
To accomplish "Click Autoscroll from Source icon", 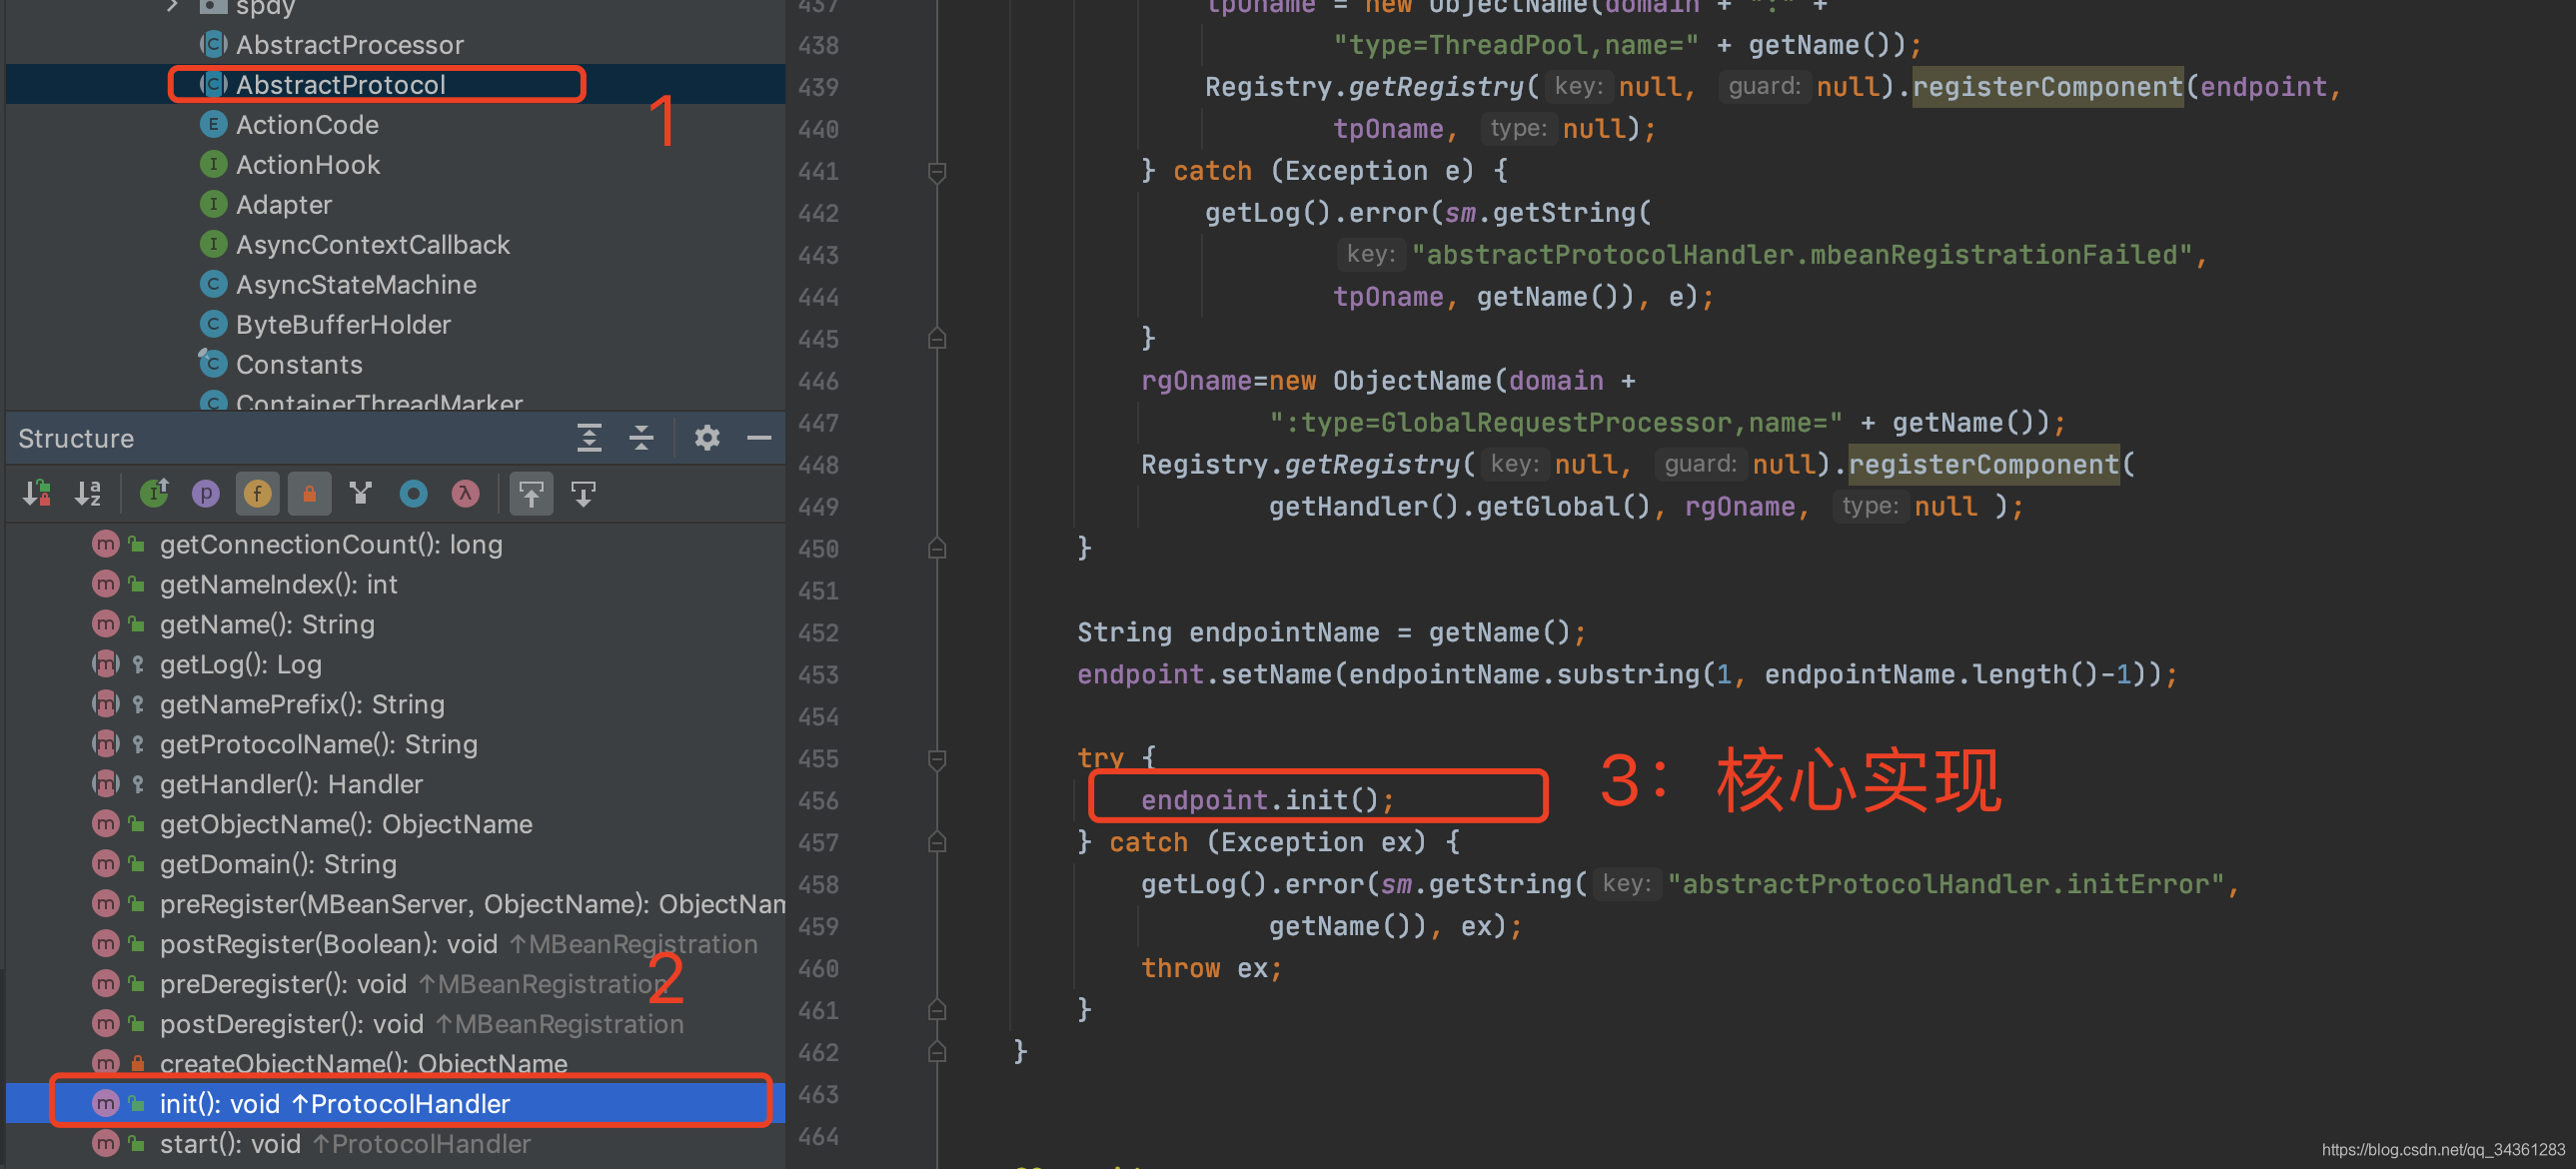I will pyautogui.click(x=583, y=493).
